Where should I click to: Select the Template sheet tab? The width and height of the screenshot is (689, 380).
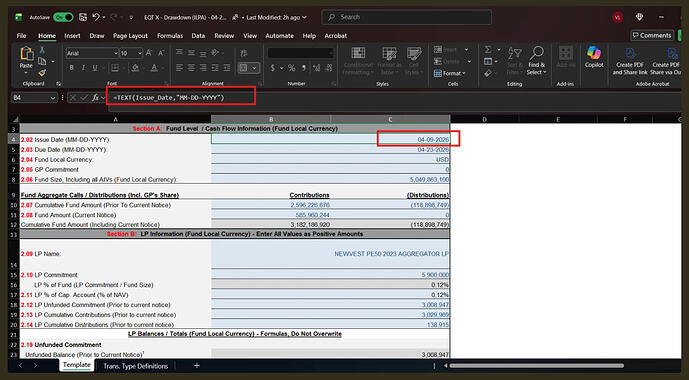point(76,365)
